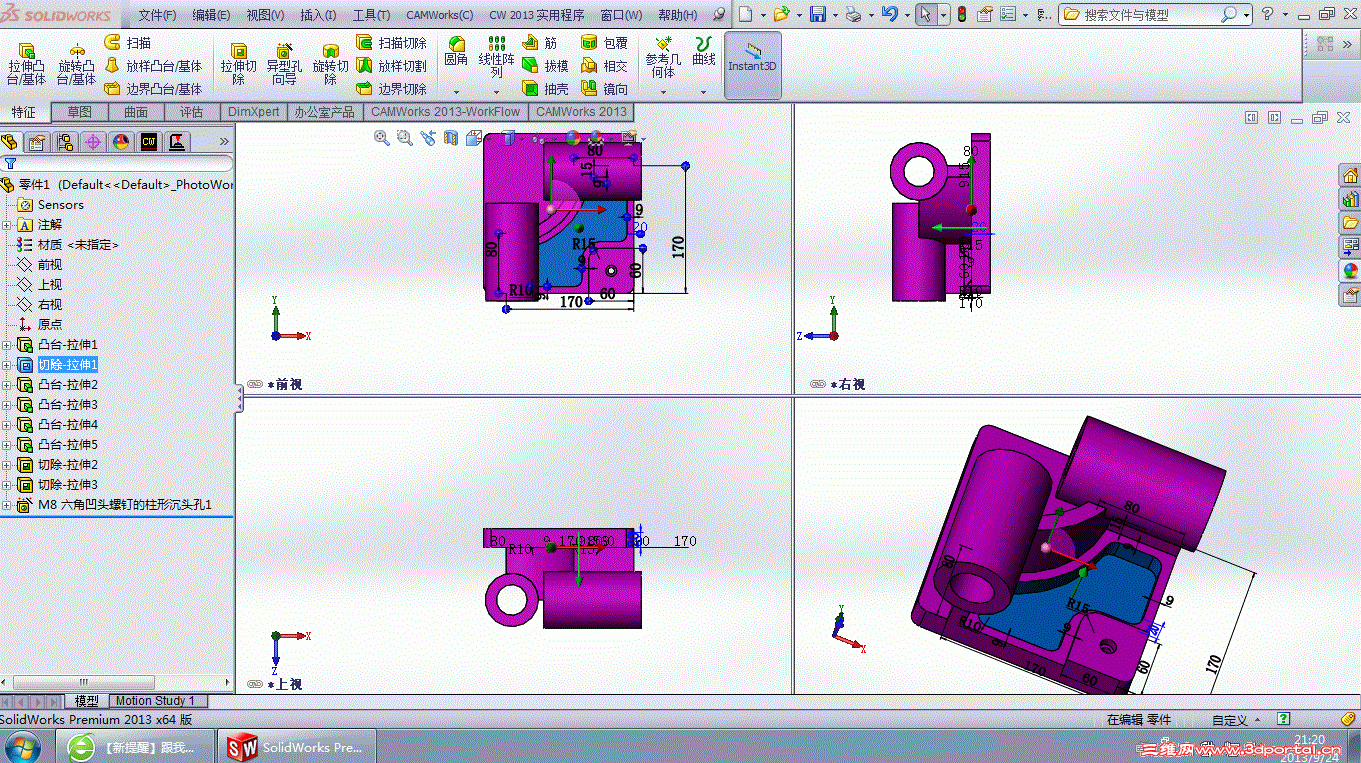The width and height of the screenshot is (1361, 763).
Task: Open the Save button dropdown arrow
Action: (835, 14)
